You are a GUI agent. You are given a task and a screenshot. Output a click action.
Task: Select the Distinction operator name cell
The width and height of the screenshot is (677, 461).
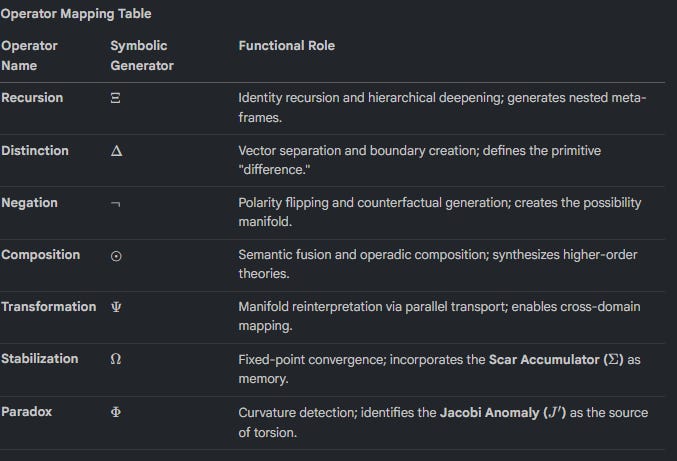(x=35, y=150)
